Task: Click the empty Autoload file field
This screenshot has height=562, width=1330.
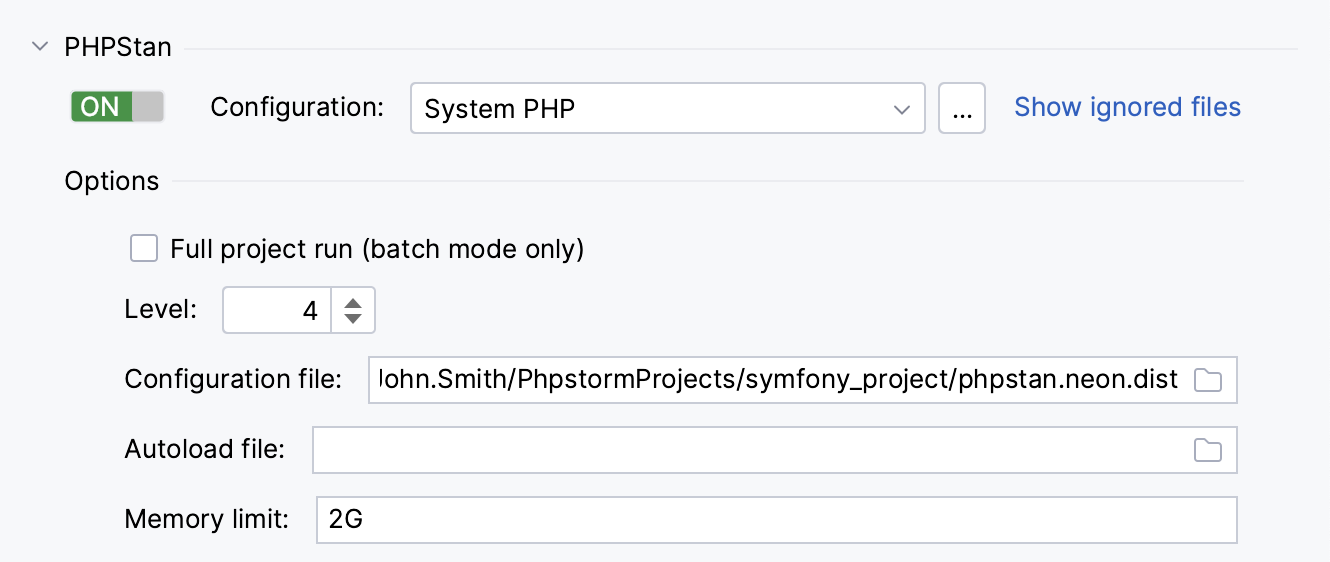Action: click(750, 450)
